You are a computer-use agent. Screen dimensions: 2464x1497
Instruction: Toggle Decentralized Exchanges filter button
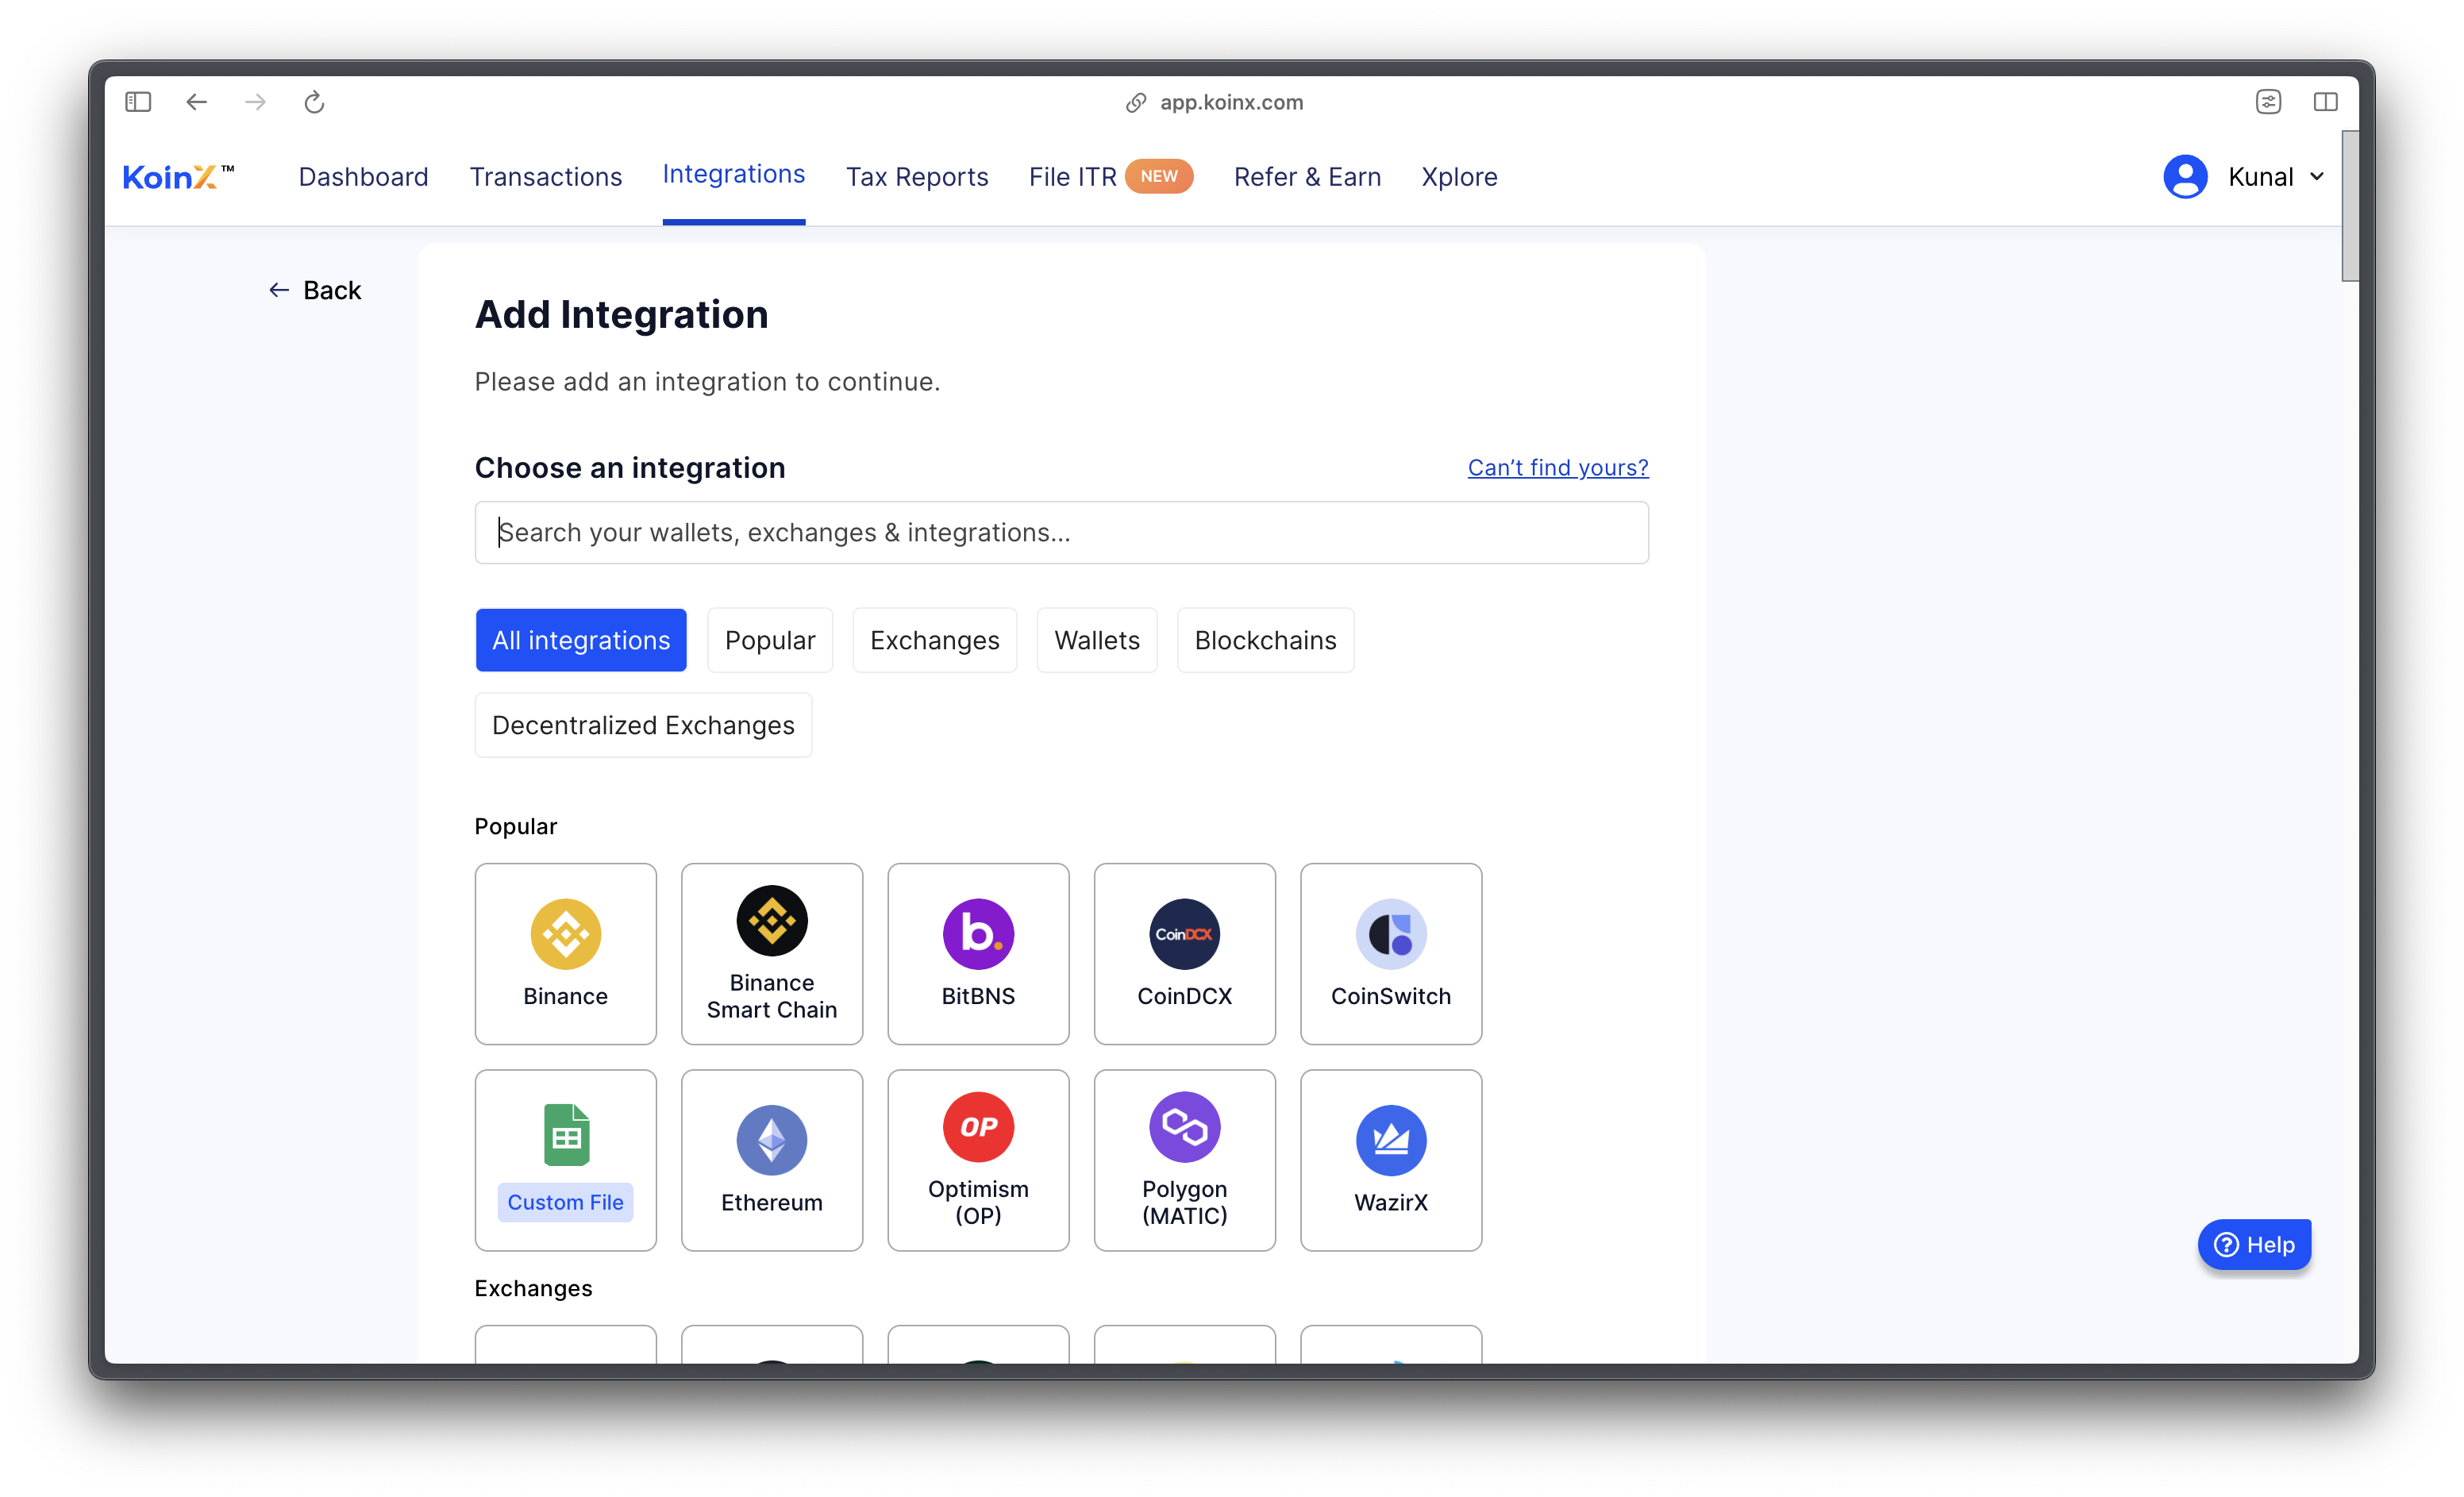(642, 725)
